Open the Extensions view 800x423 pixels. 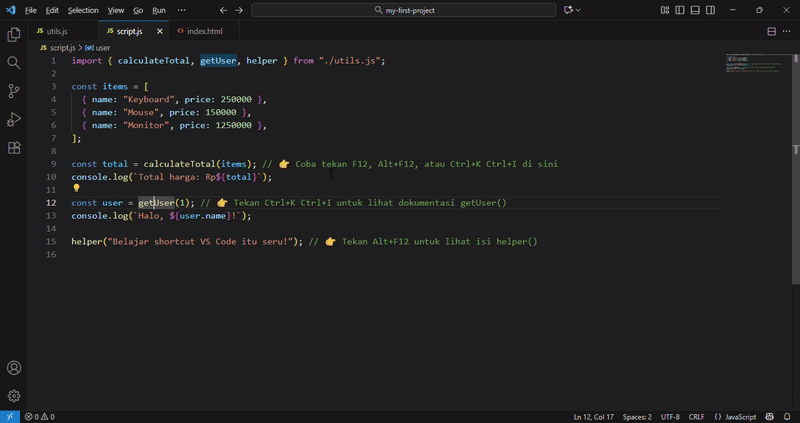point(14,148)
